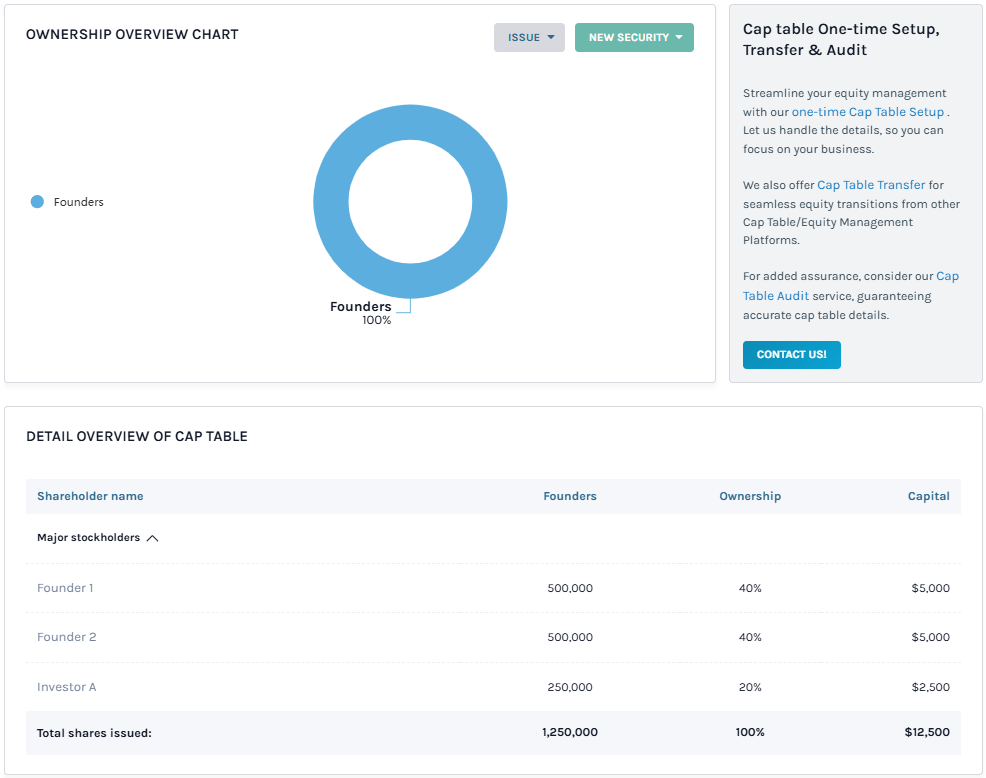Open the New Security dropdown

click(633, 38)
